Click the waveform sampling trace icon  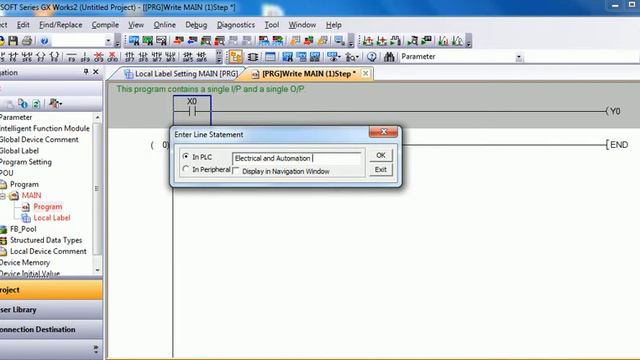pyautogui.click(x=395, y=40)
